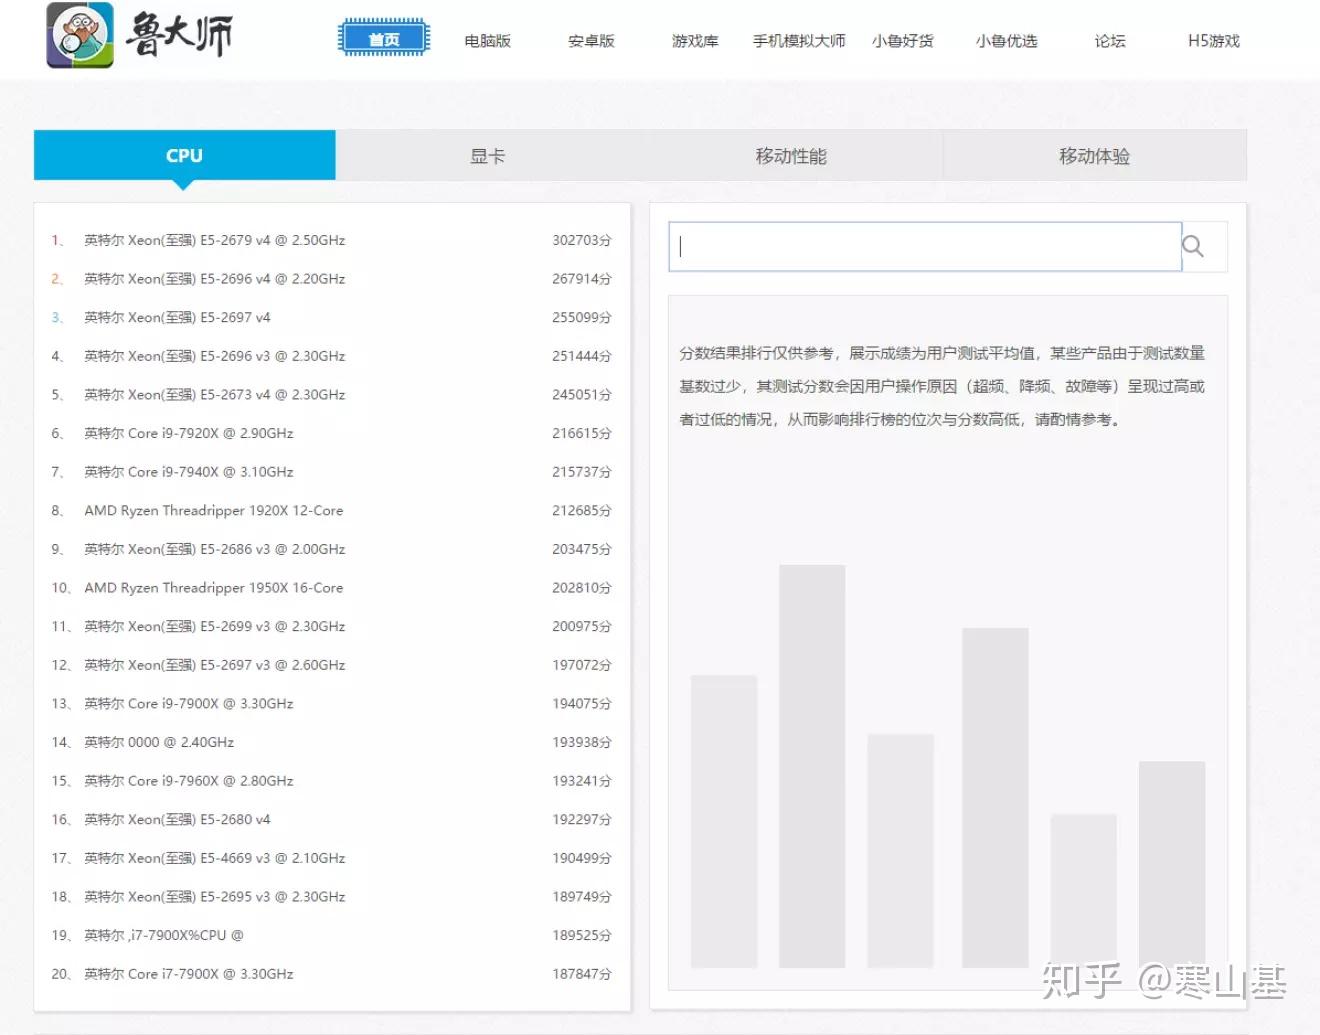Switch to the 移动性能 ranking tab
Image resolution: width=1320 pixels, height=1035 pixels.
[791, 155]
